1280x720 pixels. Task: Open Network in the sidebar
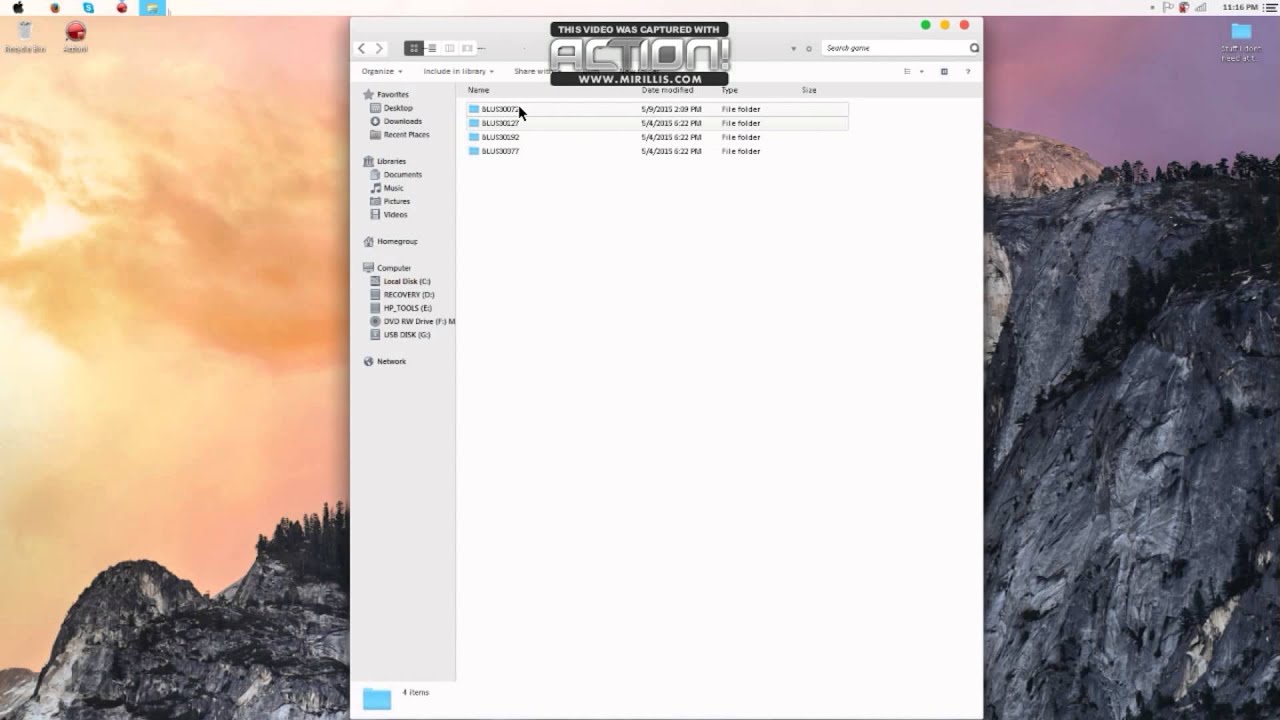(x=391, y=361)
